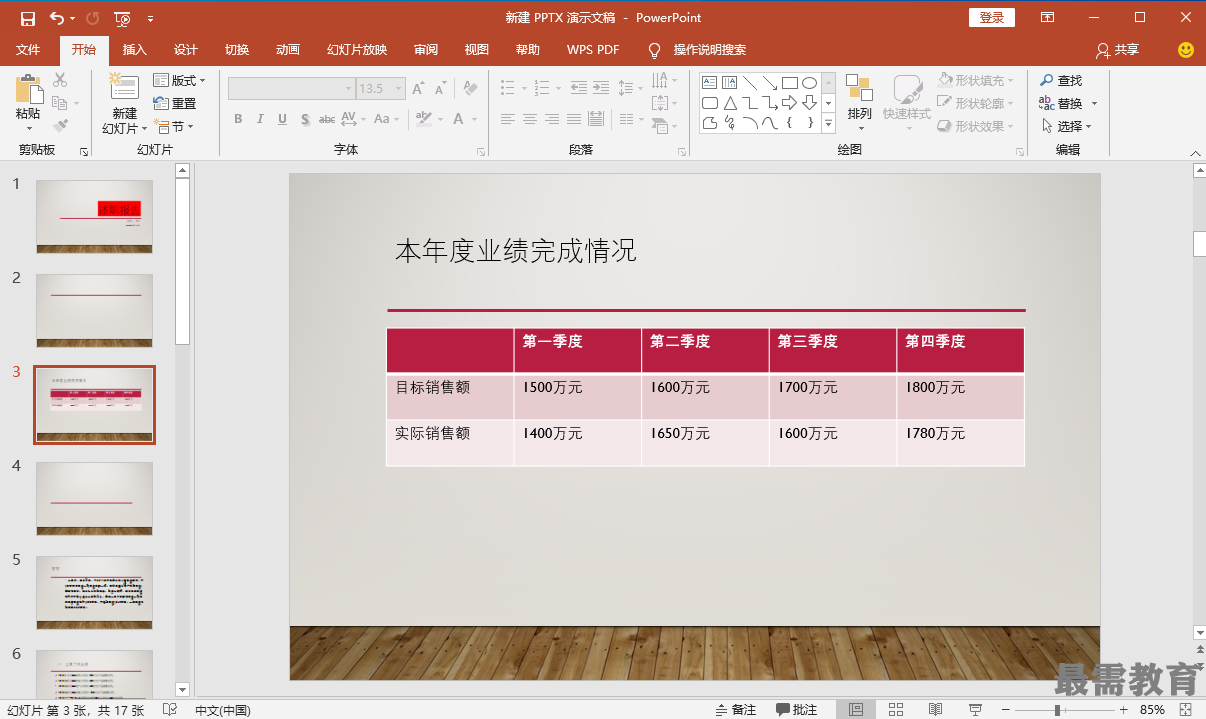Image resolution: width=1206 pixels, height=719 pixels.
Task: Pick the triangle shape in gallery
Action: click(729, 102)
